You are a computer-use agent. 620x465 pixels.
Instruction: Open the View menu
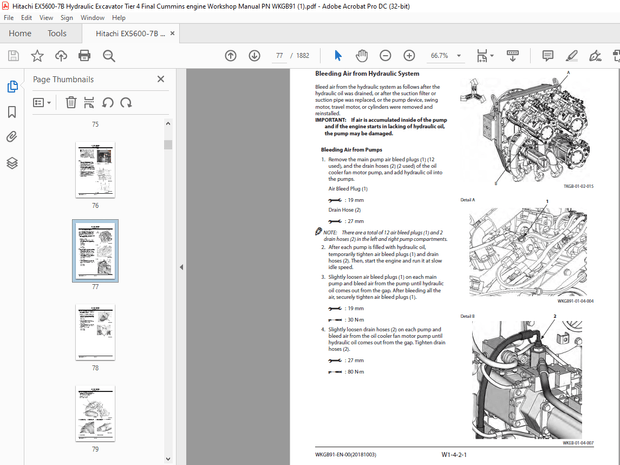tap(46, 18)
